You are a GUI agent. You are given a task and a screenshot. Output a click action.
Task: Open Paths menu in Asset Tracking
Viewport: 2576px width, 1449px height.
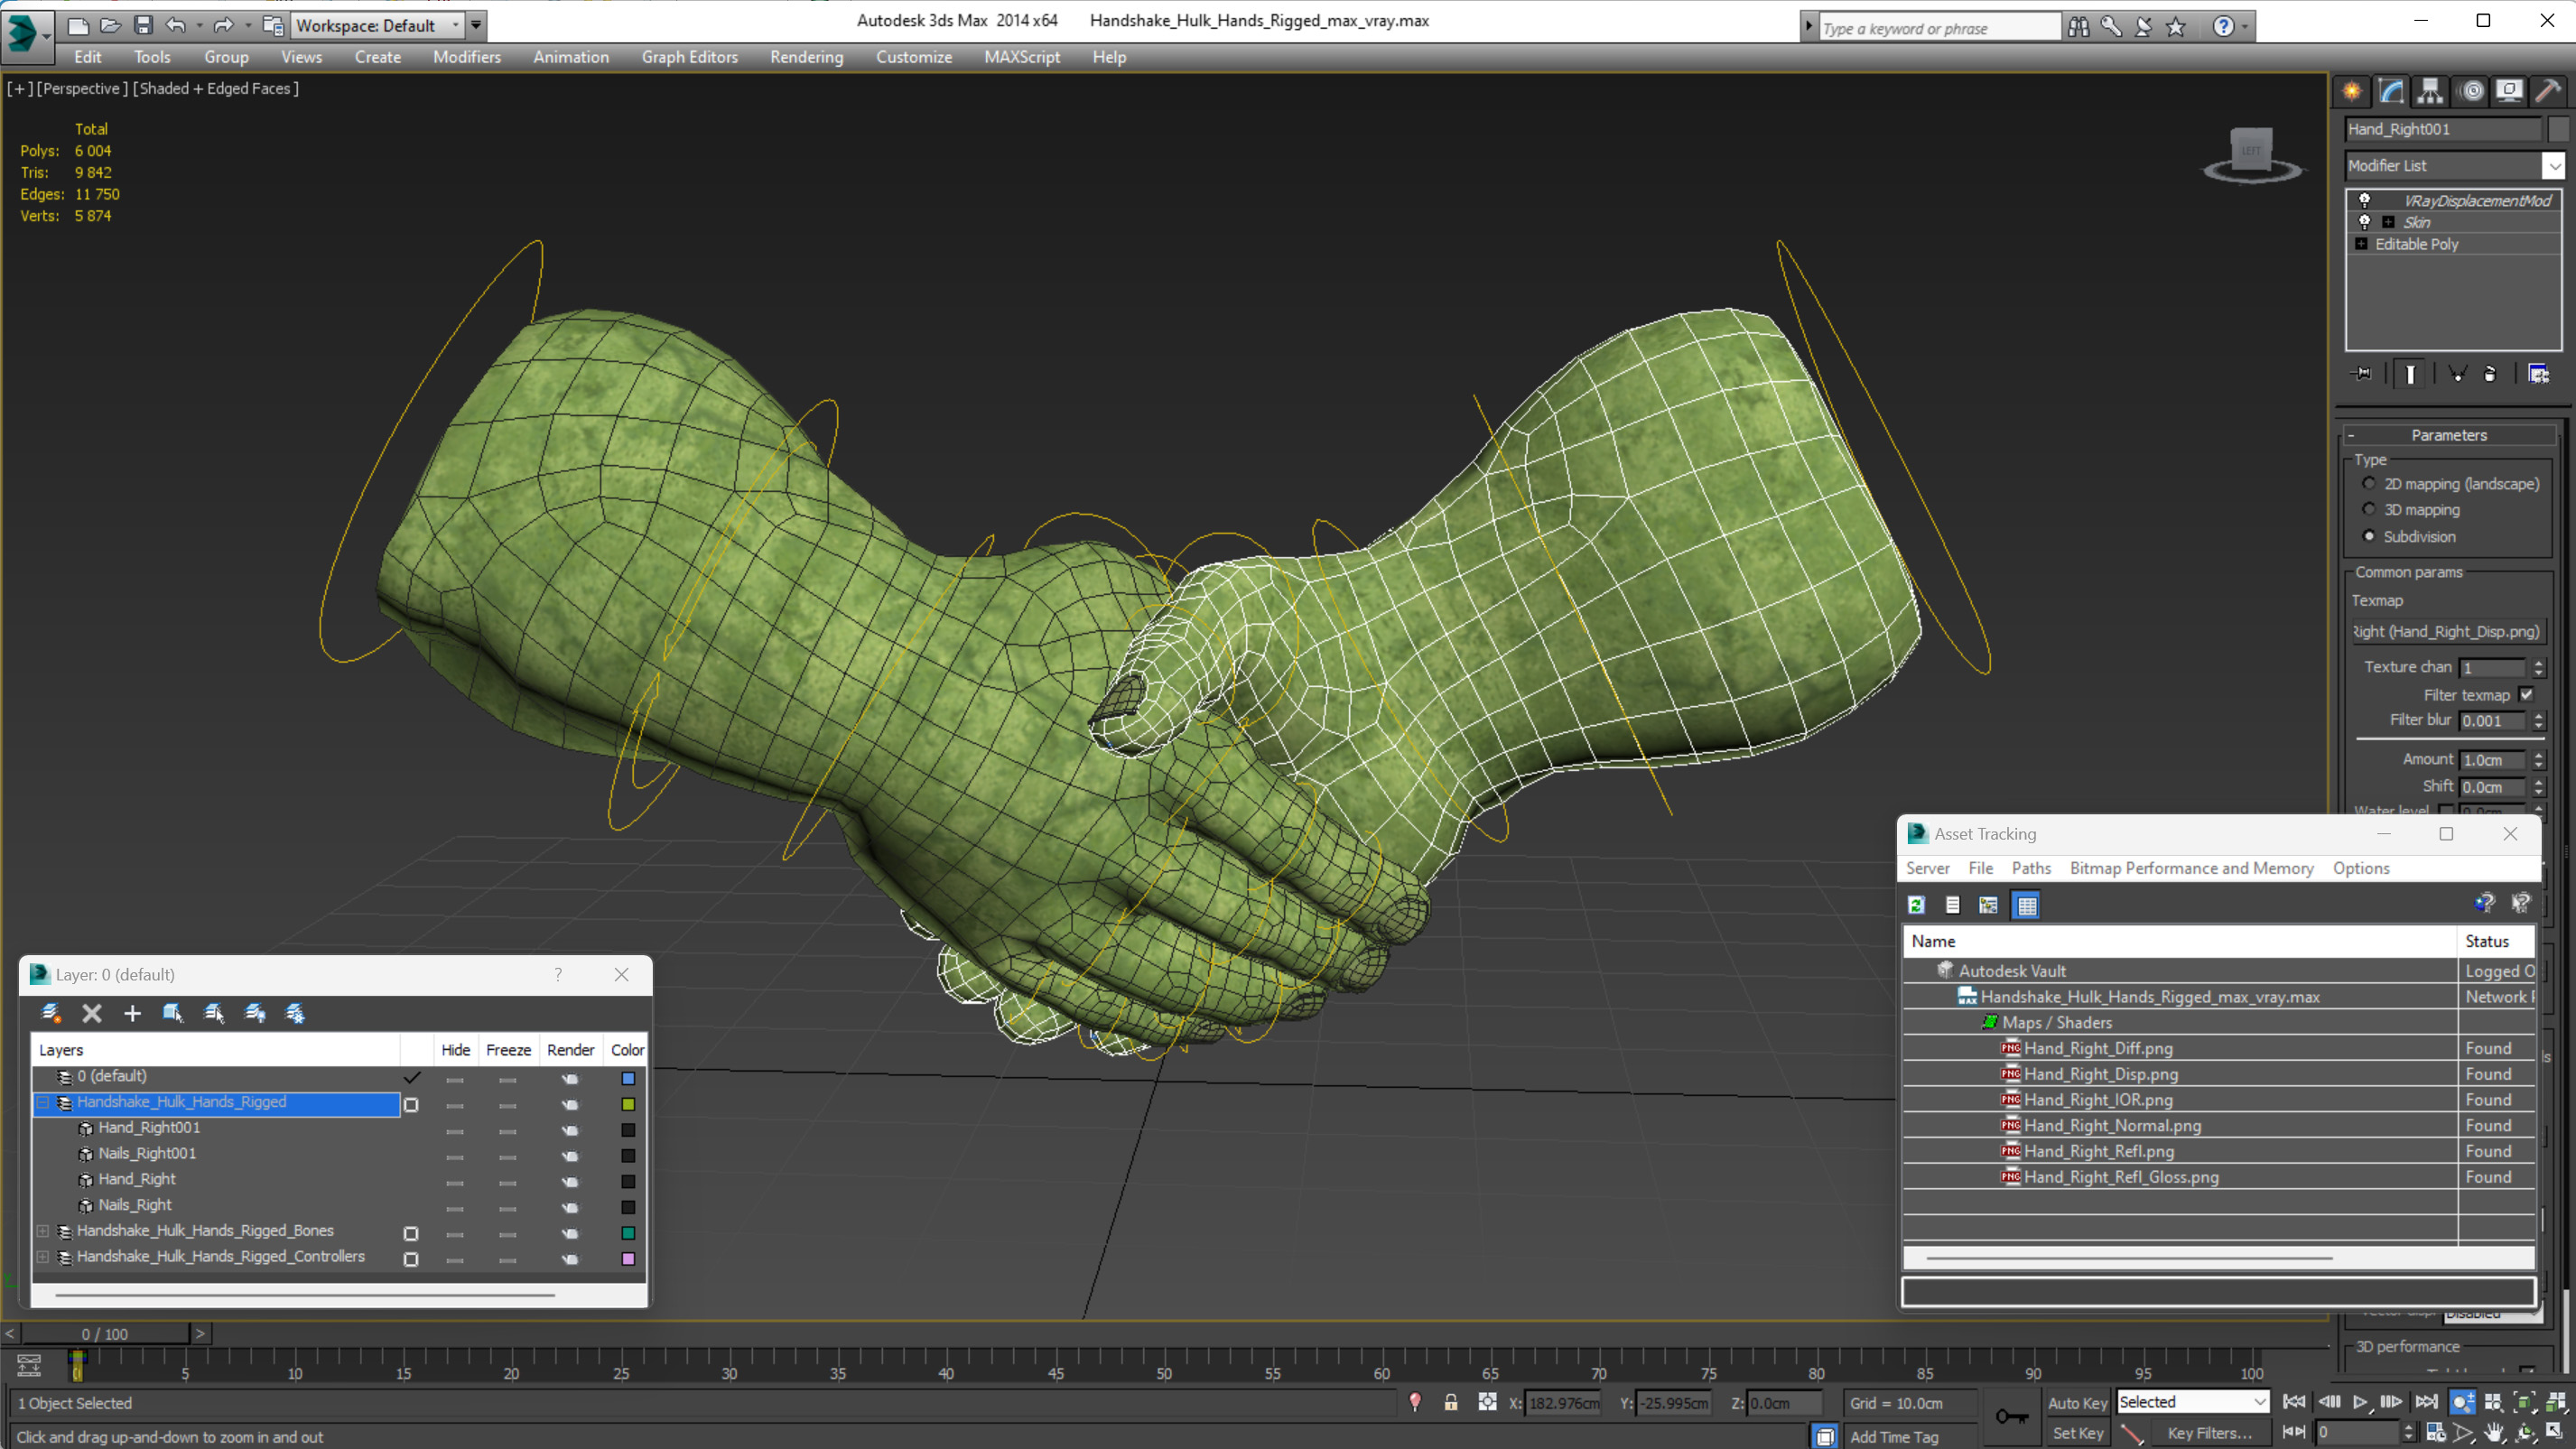pos(2031,868)
